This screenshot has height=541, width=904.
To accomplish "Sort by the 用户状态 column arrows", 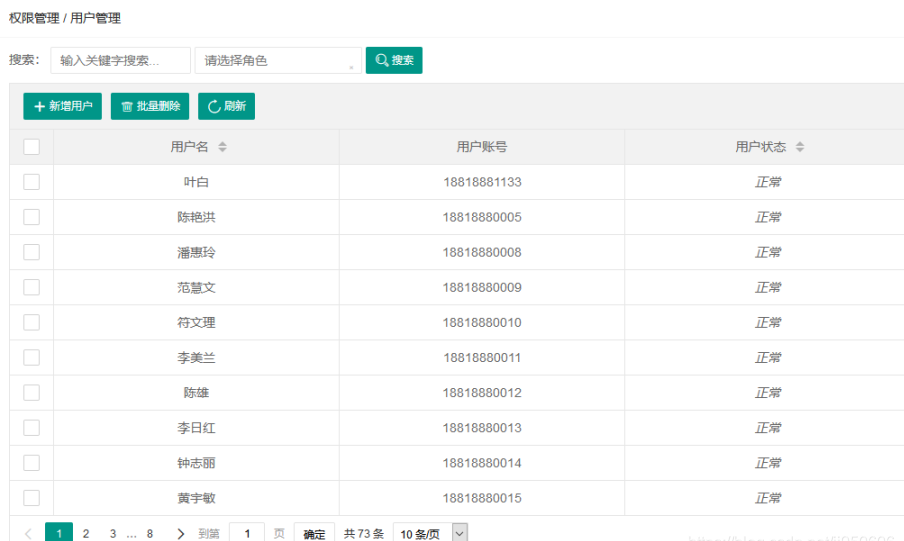I will point(800,147).
